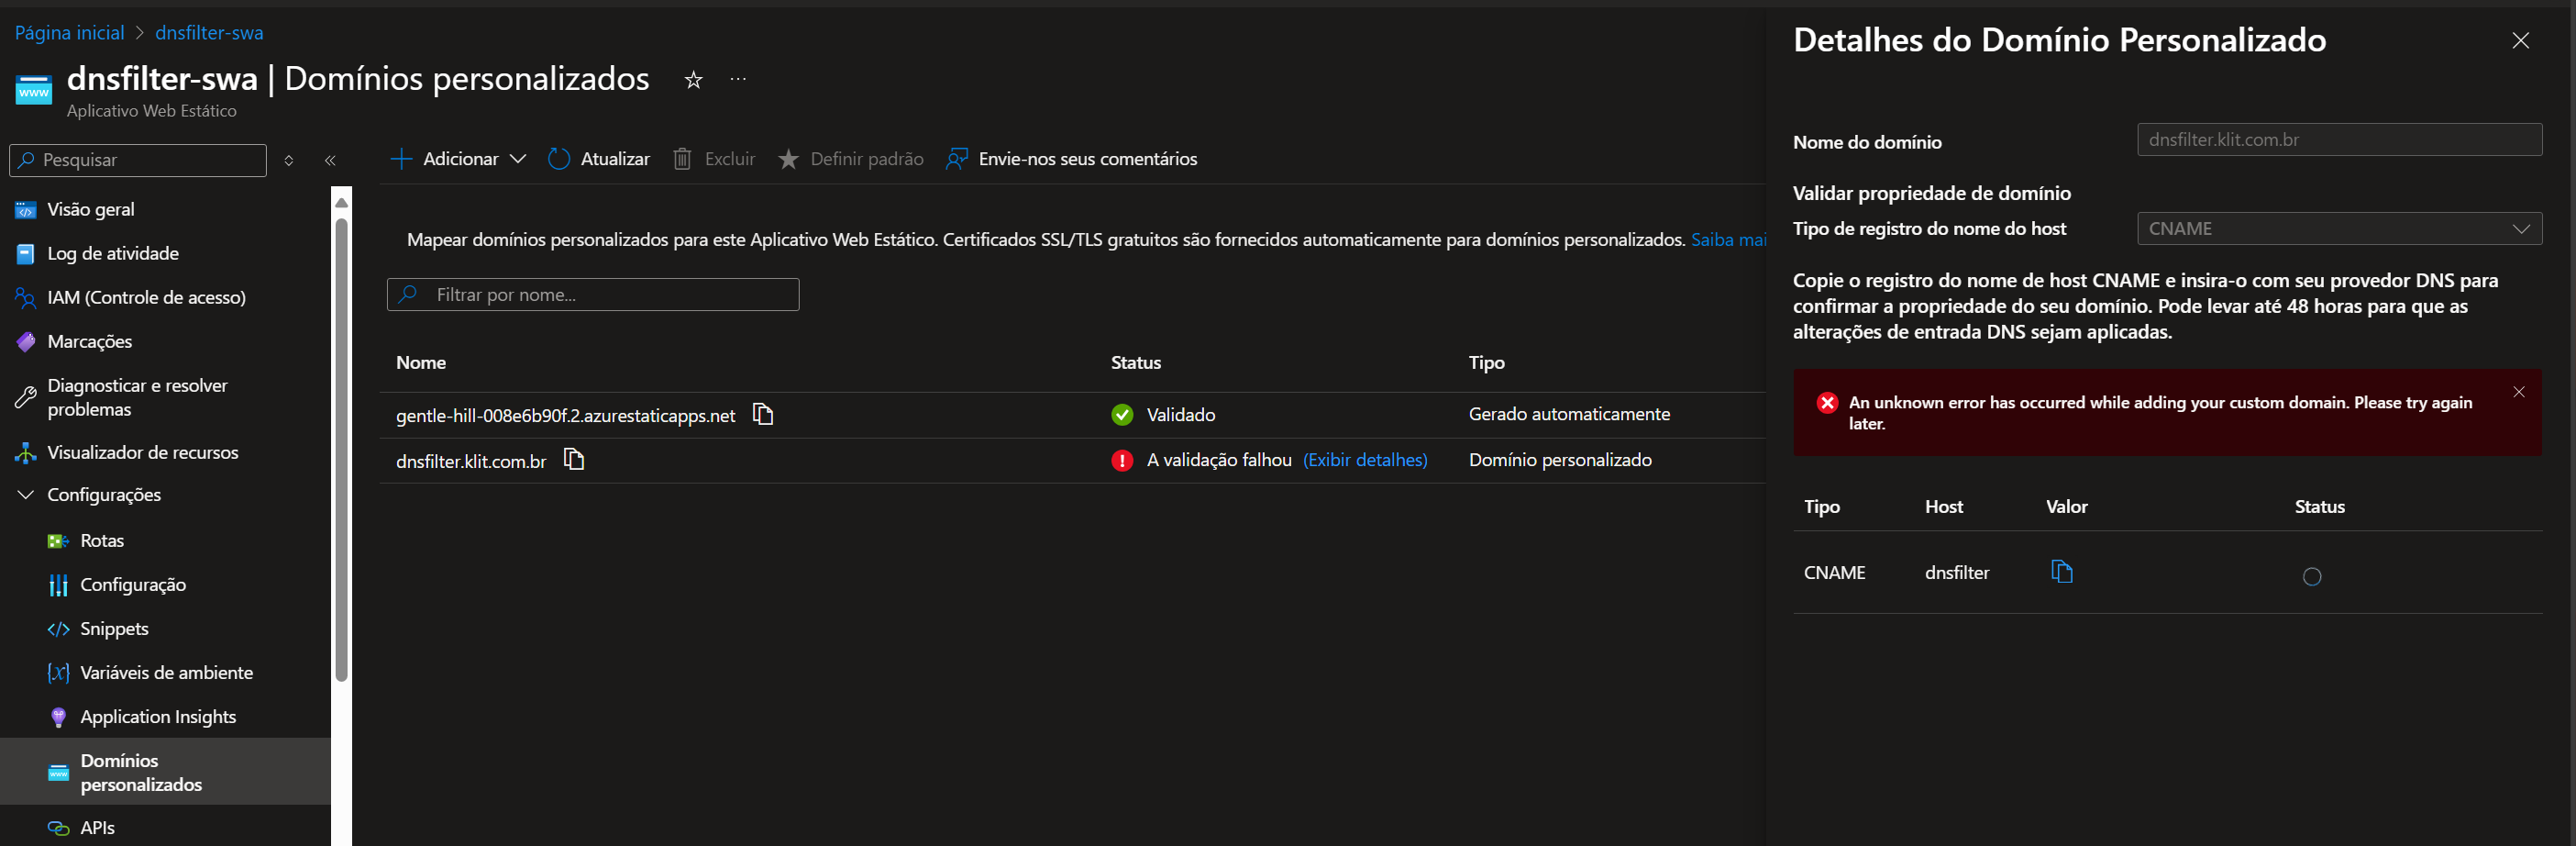
Task: Click the sidebar scroll up arrow
Action: tap(341, 202)
